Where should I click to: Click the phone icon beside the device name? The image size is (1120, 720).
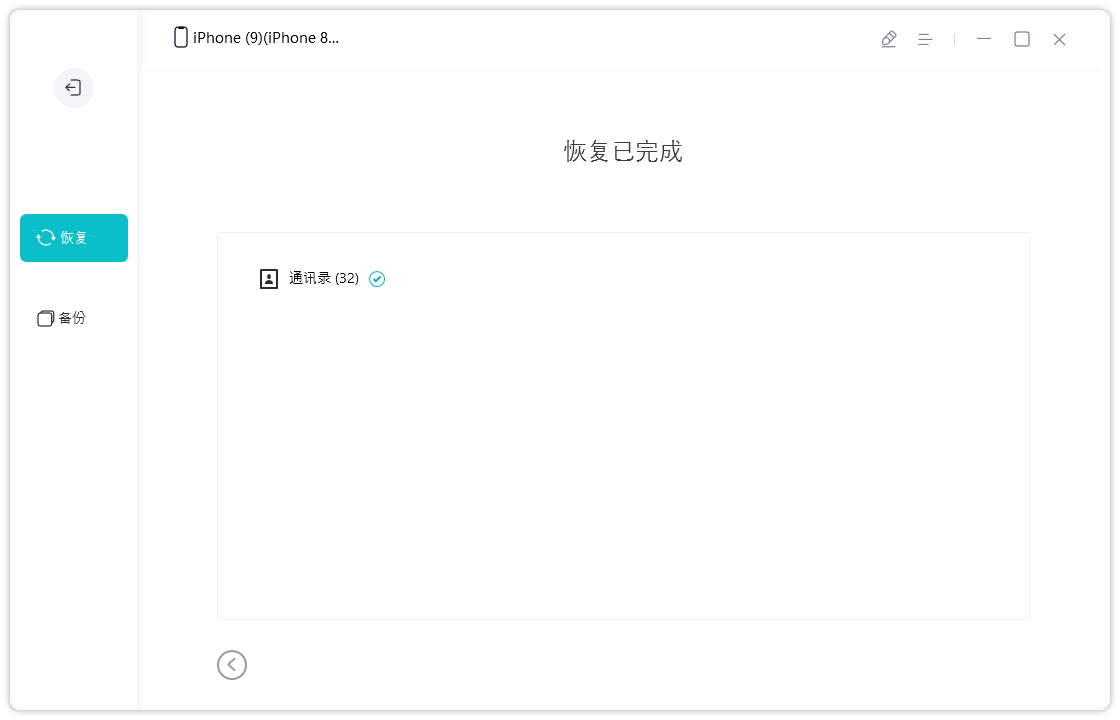(180, 37)
